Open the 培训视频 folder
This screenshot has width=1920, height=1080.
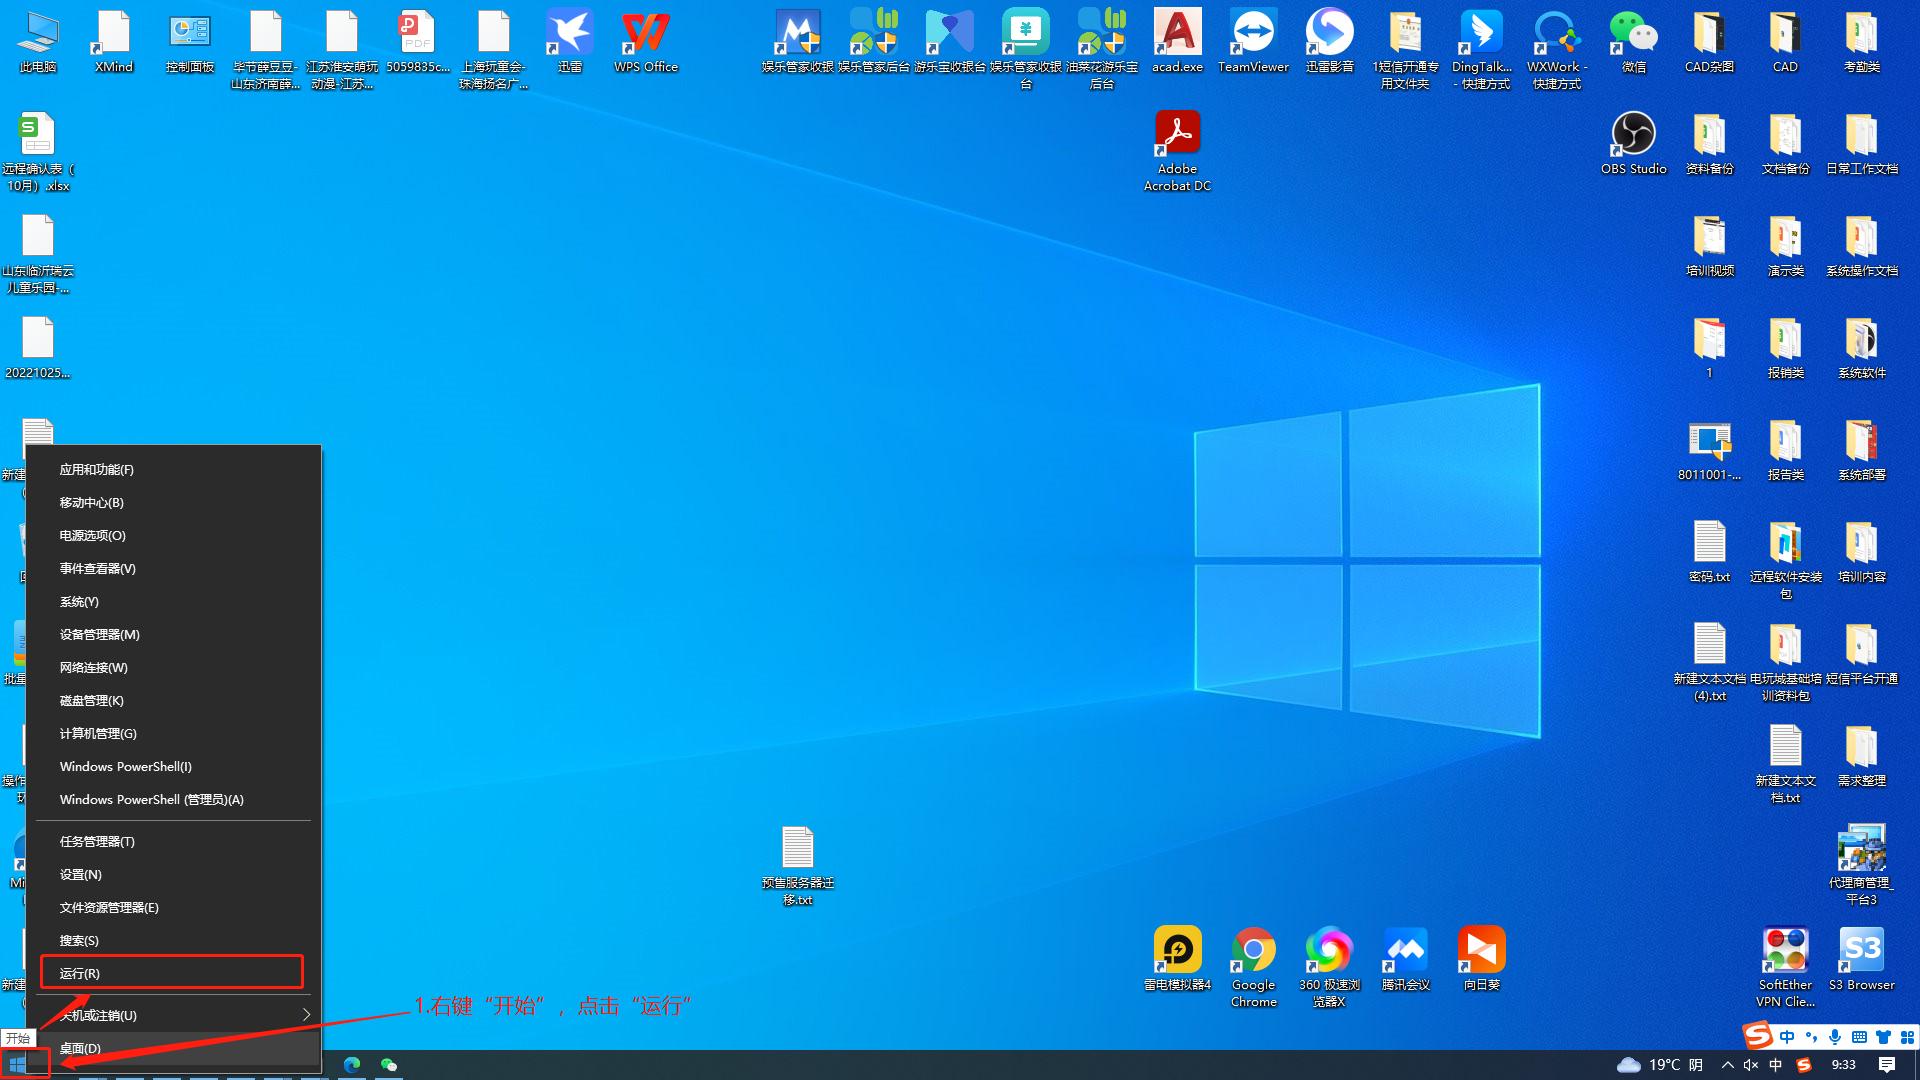1710,246
